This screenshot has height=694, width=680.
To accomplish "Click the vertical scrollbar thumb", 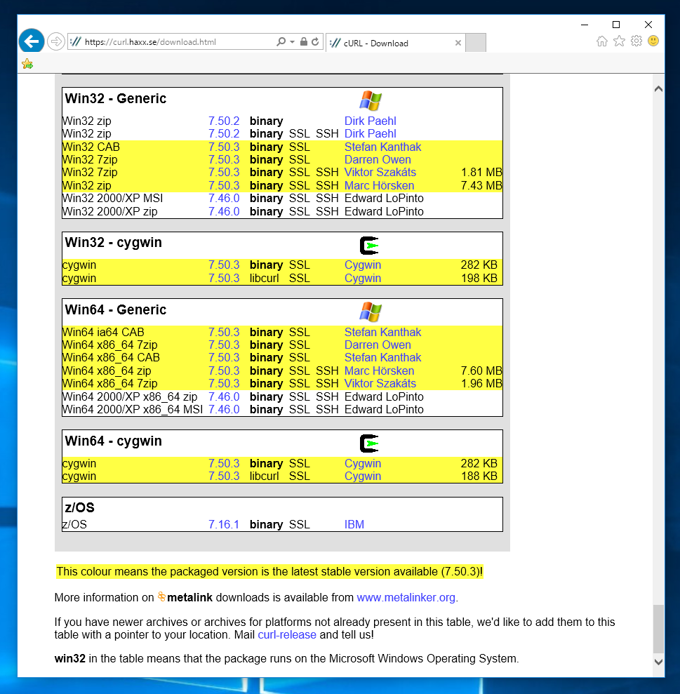I will 658,628.
